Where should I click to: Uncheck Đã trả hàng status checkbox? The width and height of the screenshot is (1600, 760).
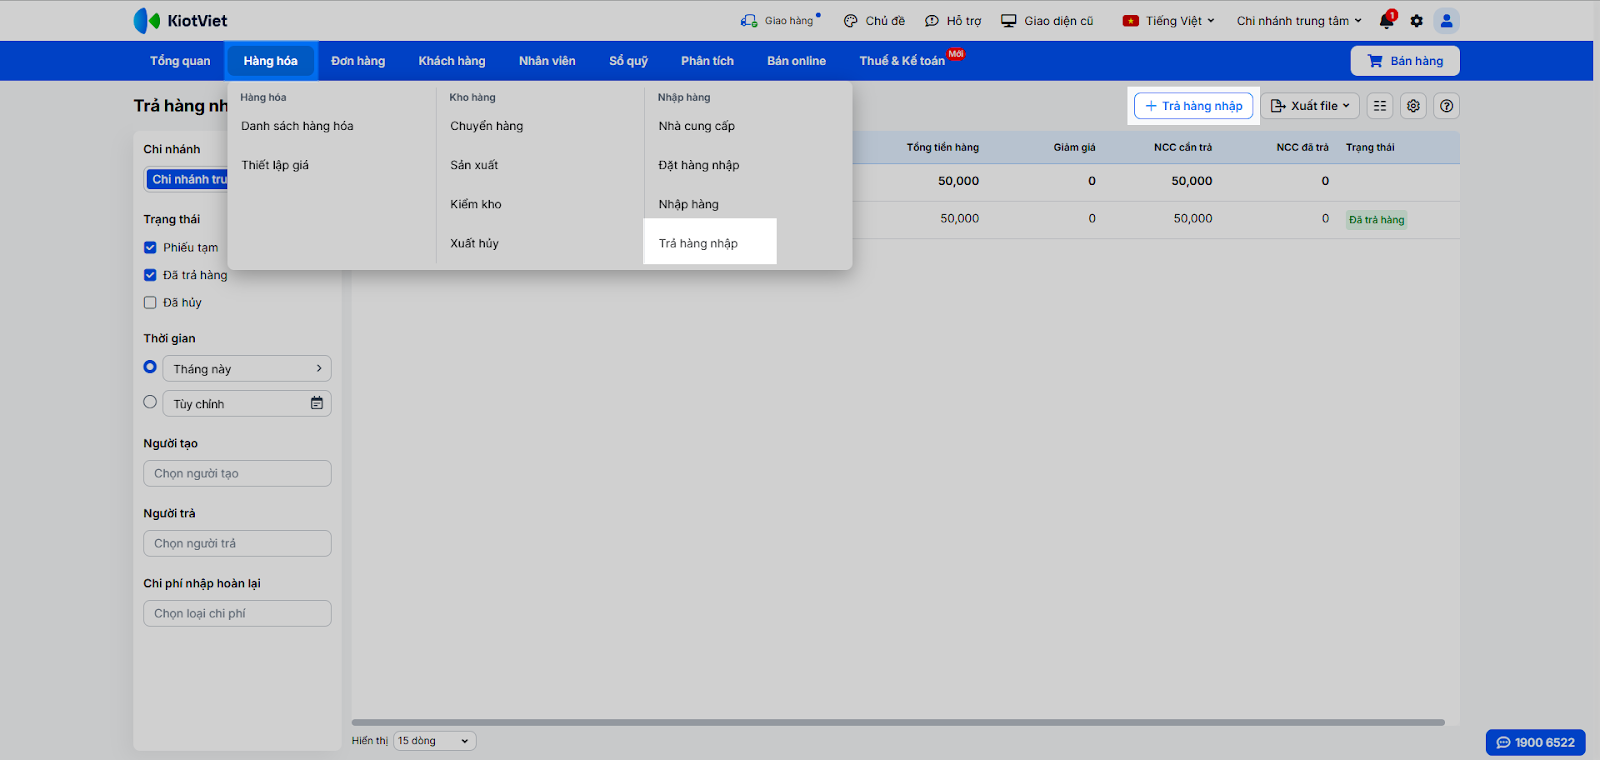[150, 275]
